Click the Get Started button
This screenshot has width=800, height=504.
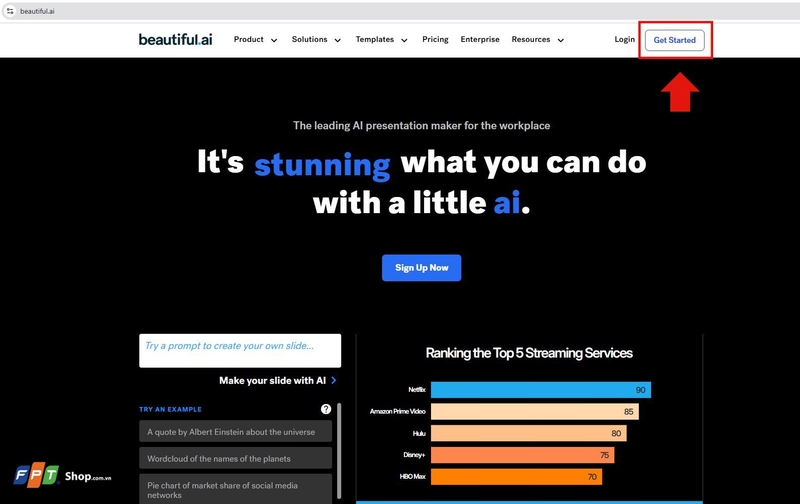point(674,40)
